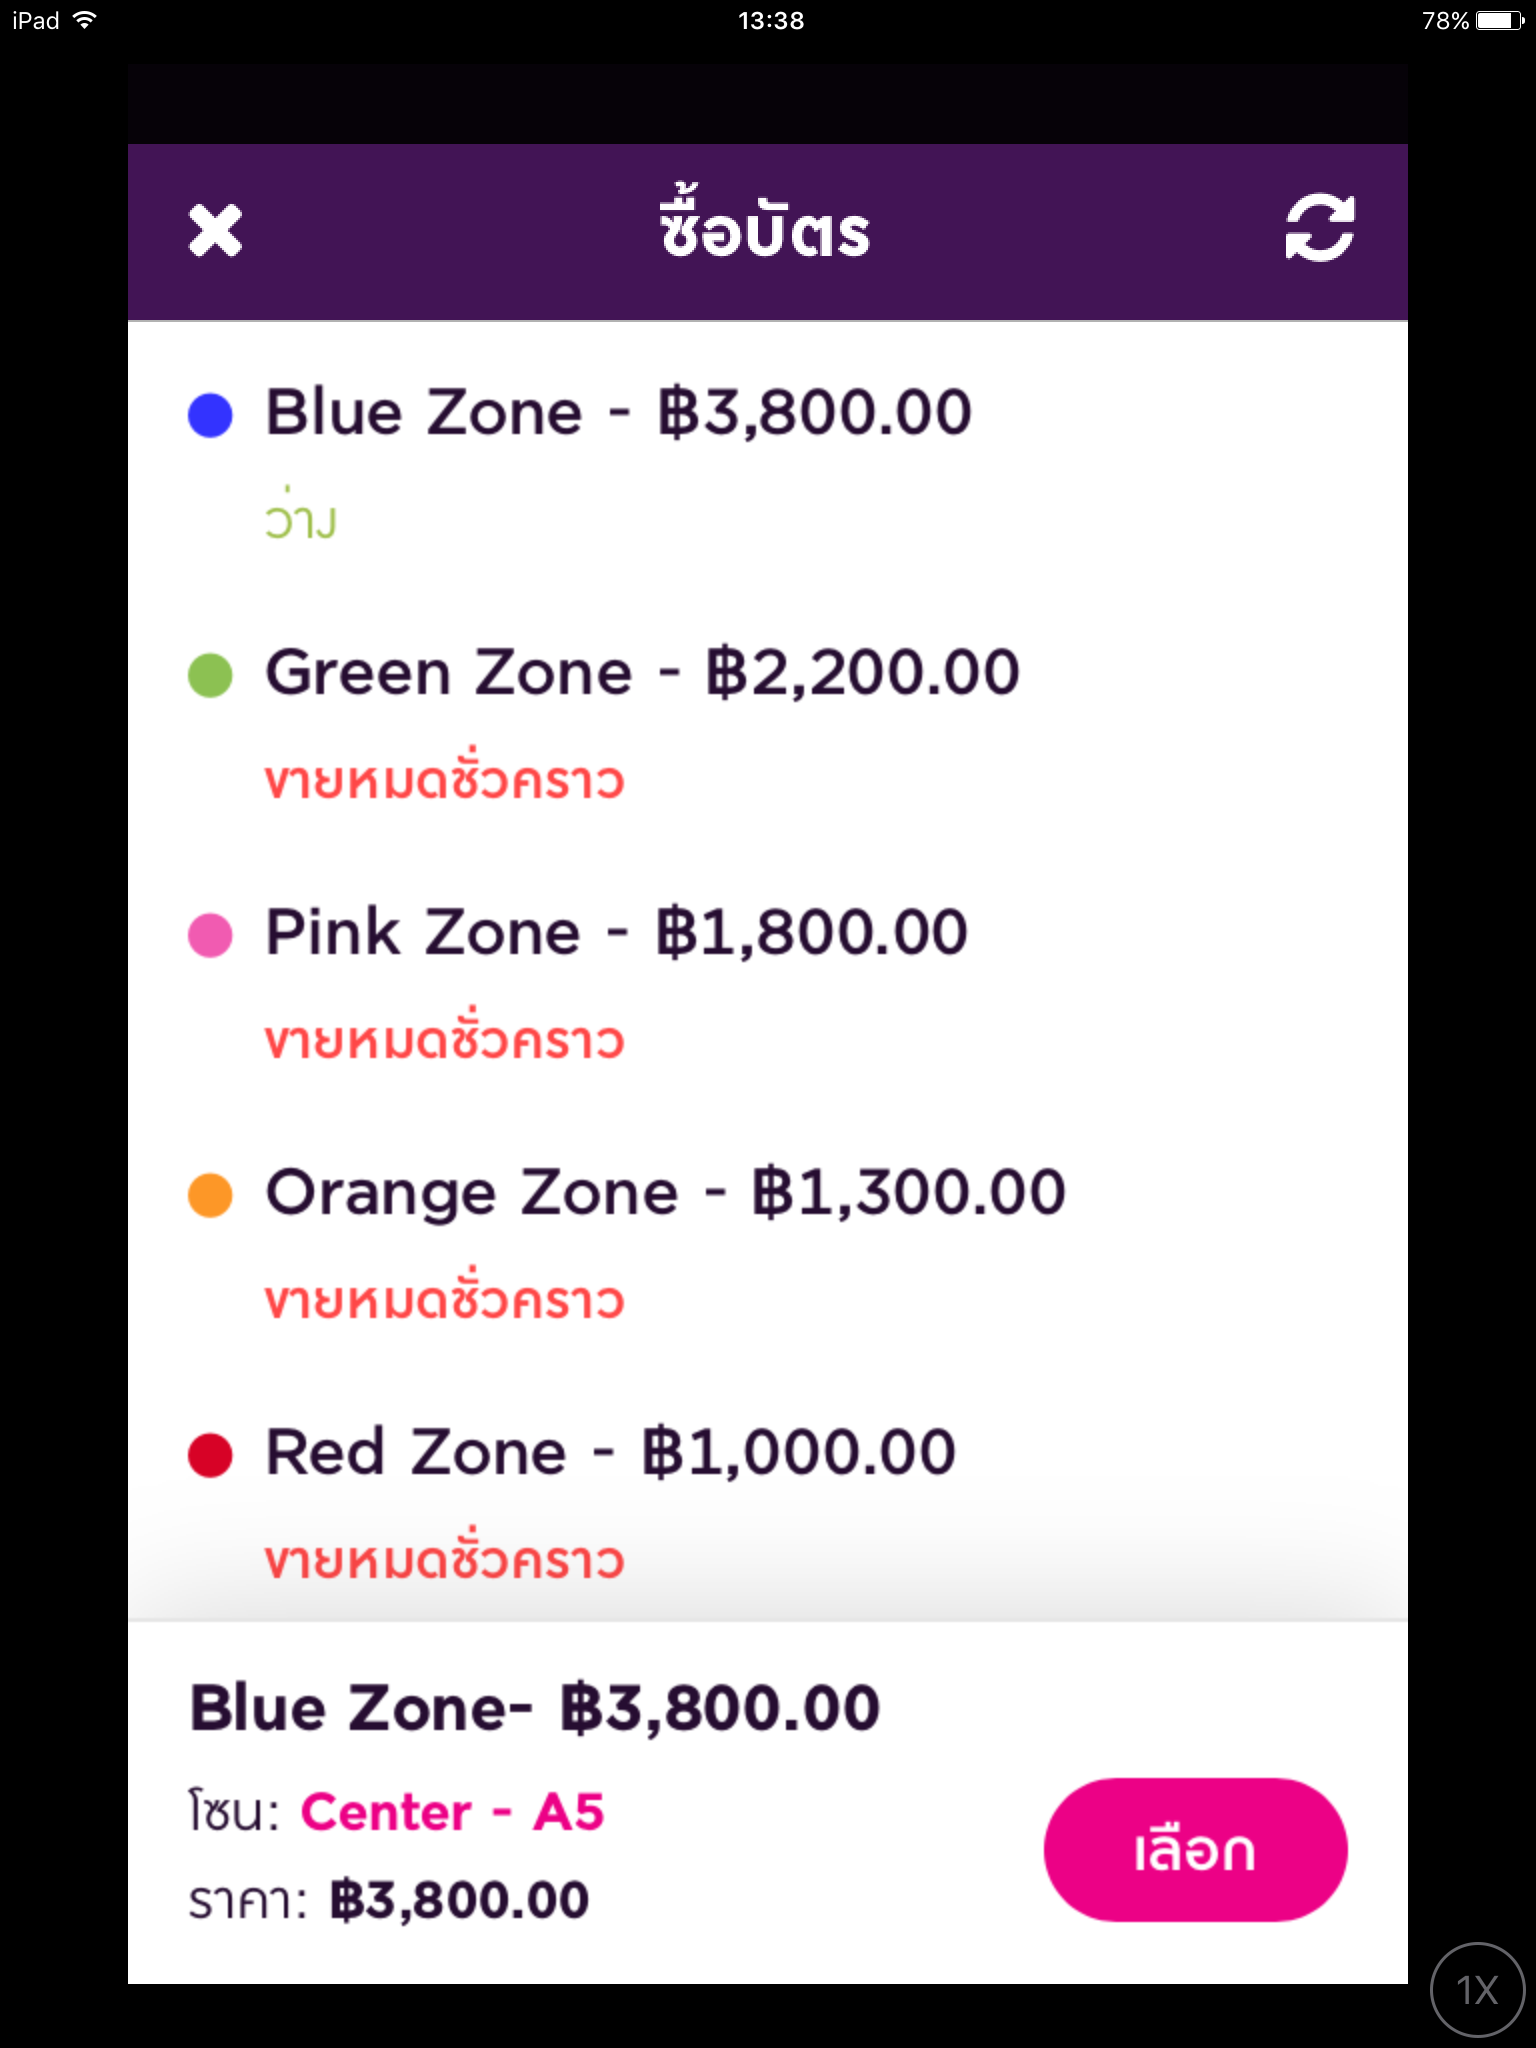Choose Red Zone ฿1,000.00 row
The image size is (1536, 2048).
point(768,1502)
